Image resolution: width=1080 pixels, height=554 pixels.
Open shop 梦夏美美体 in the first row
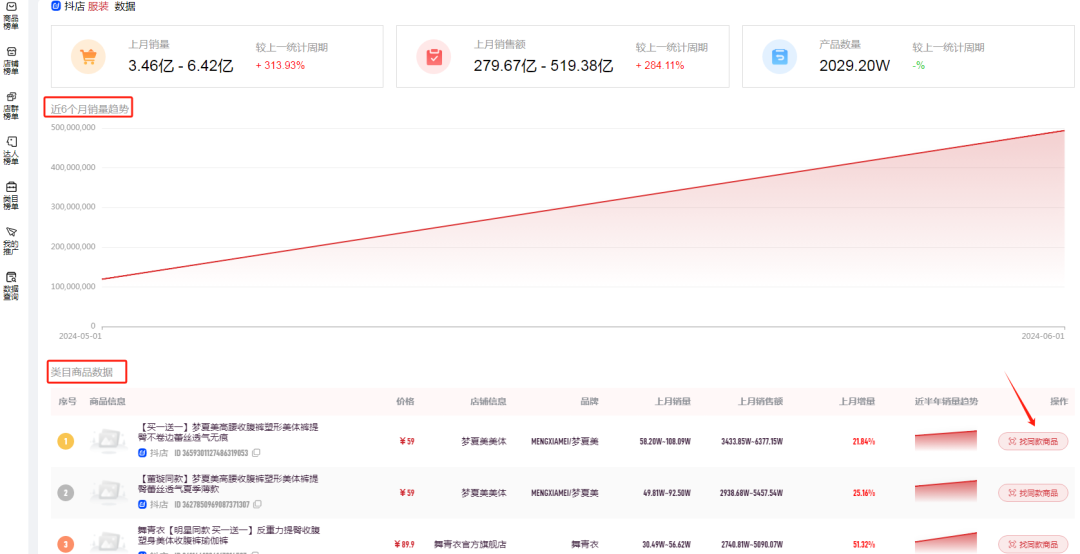point(484,441)
